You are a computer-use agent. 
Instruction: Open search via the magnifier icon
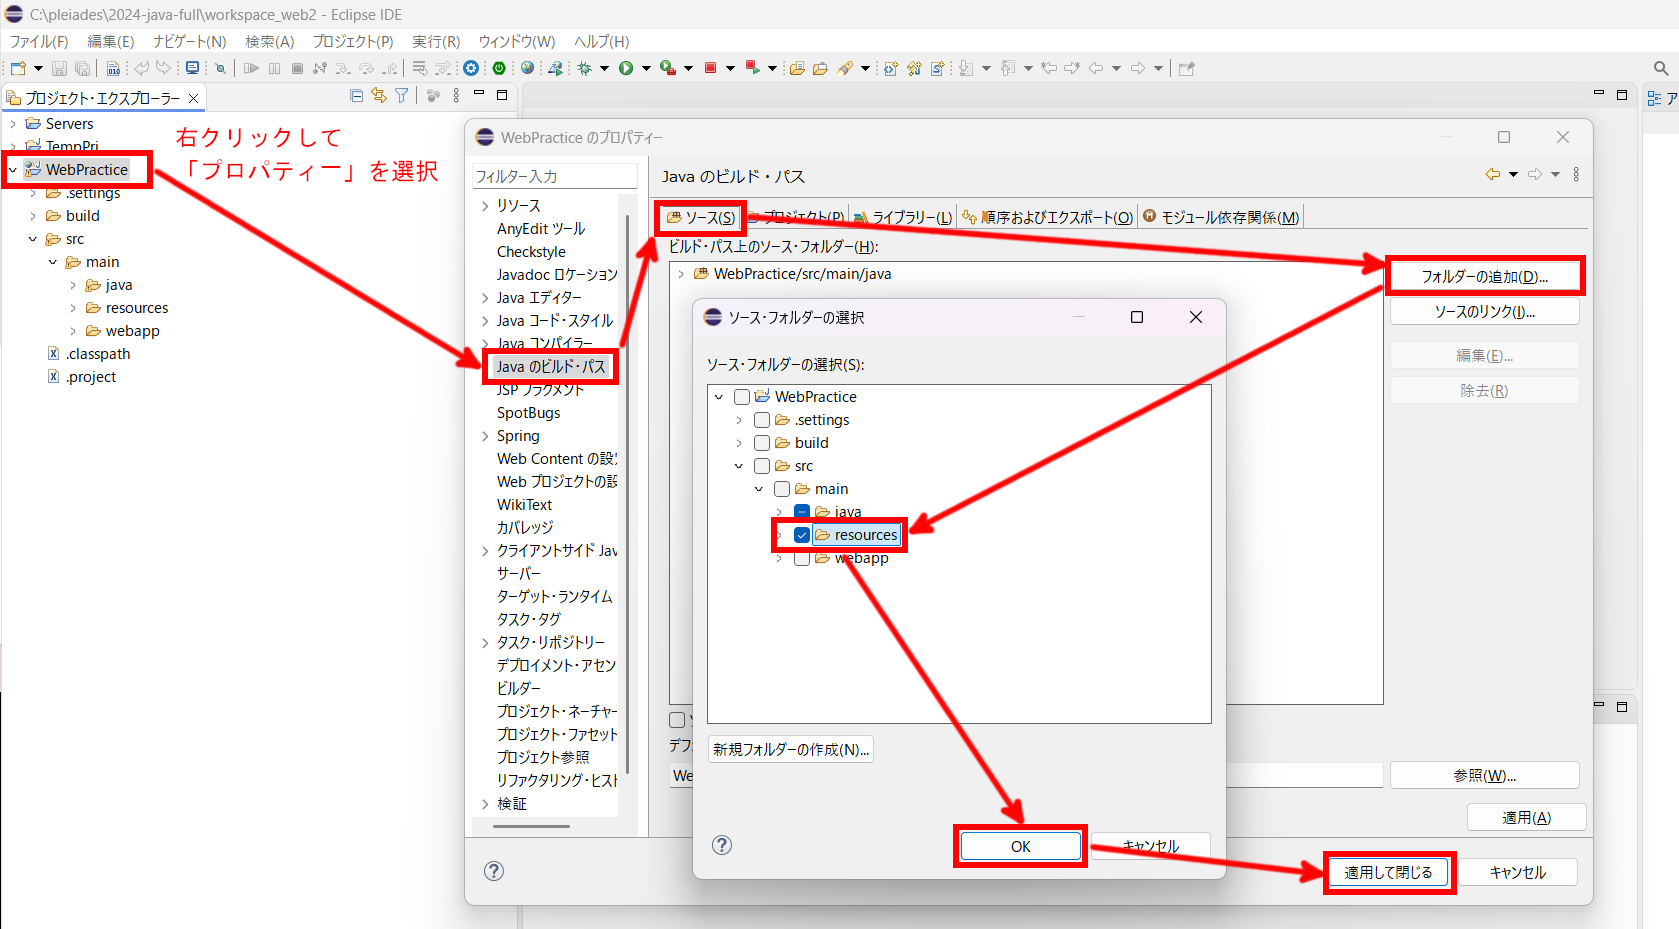[1662, 67]
